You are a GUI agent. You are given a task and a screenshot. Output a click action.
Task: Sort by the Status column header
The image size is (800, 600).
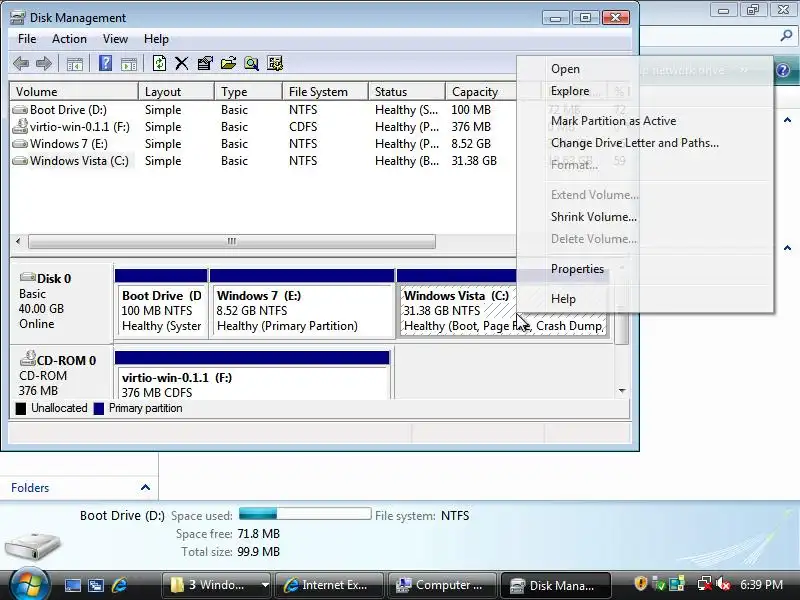point(407,92)
